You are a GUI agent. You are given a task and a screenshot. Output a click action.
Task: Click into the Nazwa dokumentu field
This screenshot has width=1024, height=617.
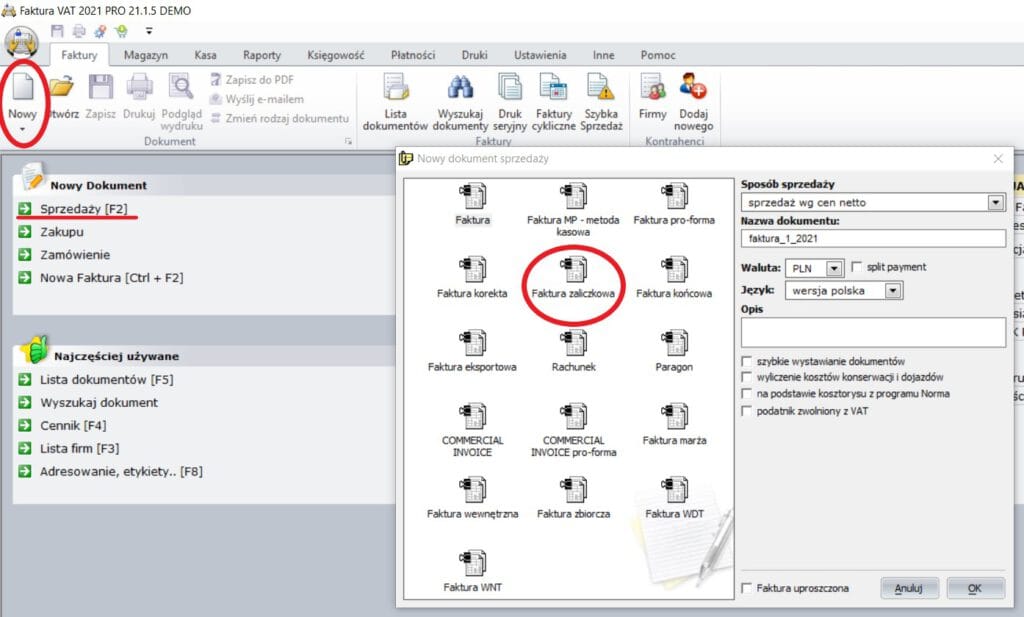pyautogui.click(x=872, y=238)
